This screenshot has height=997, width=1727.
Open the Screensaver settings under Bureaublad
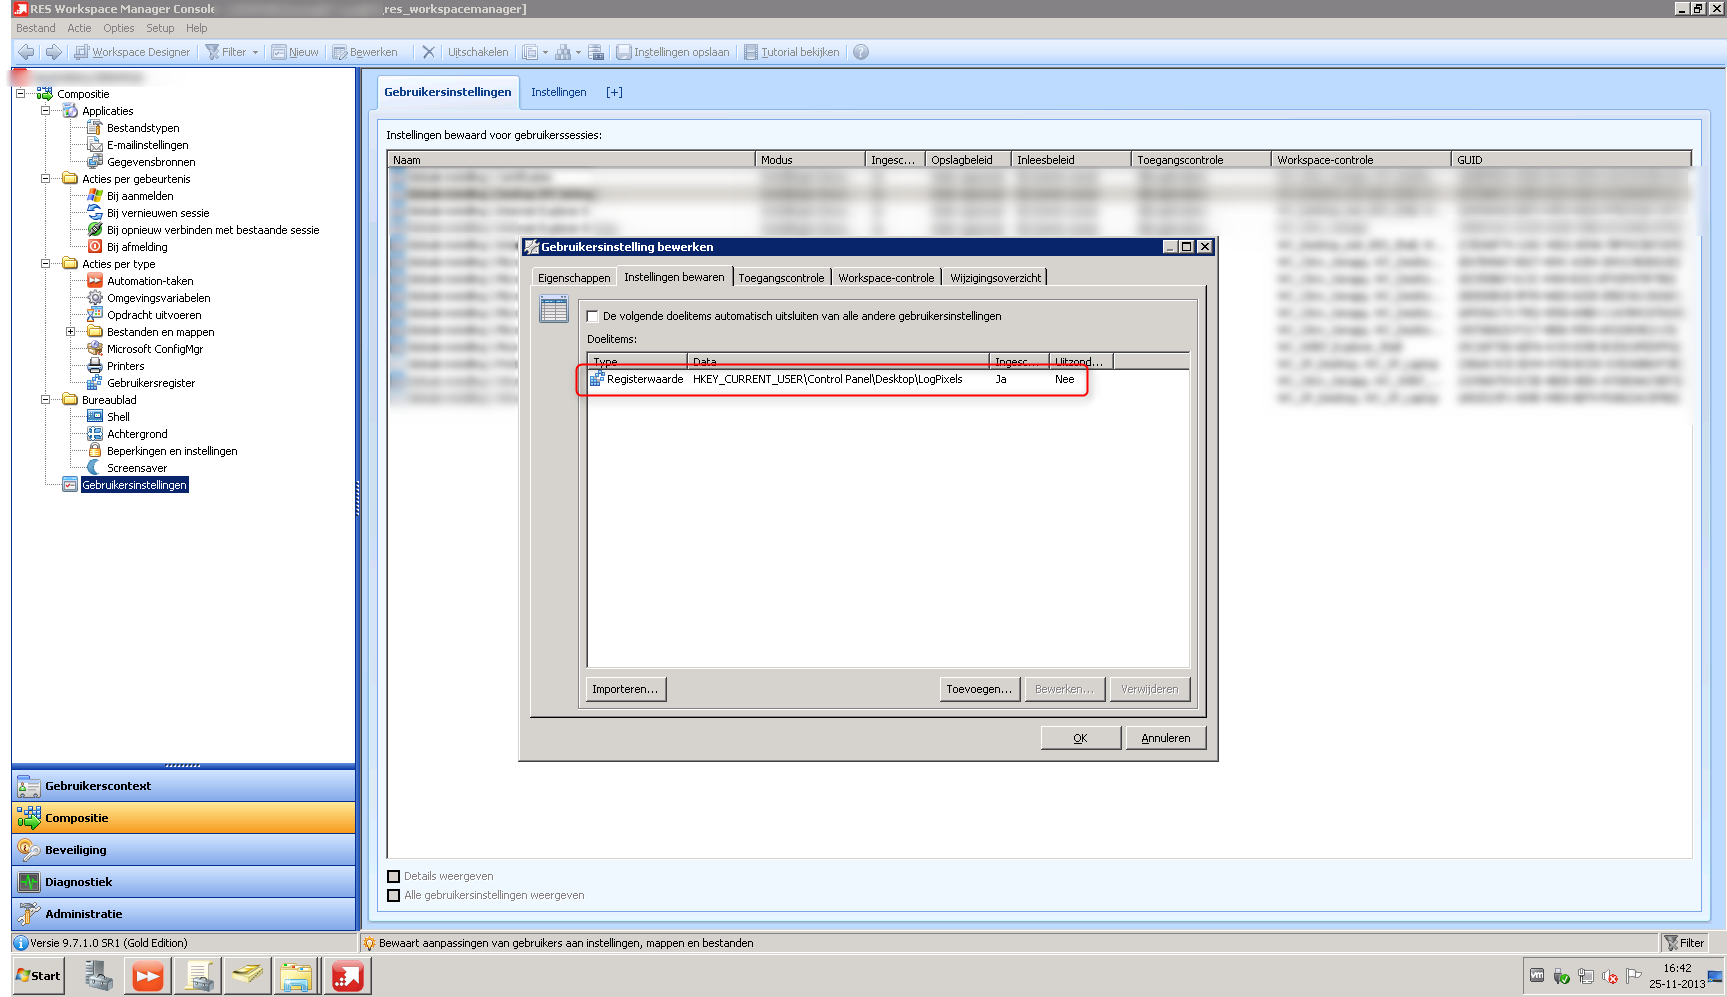pos(137,467)
